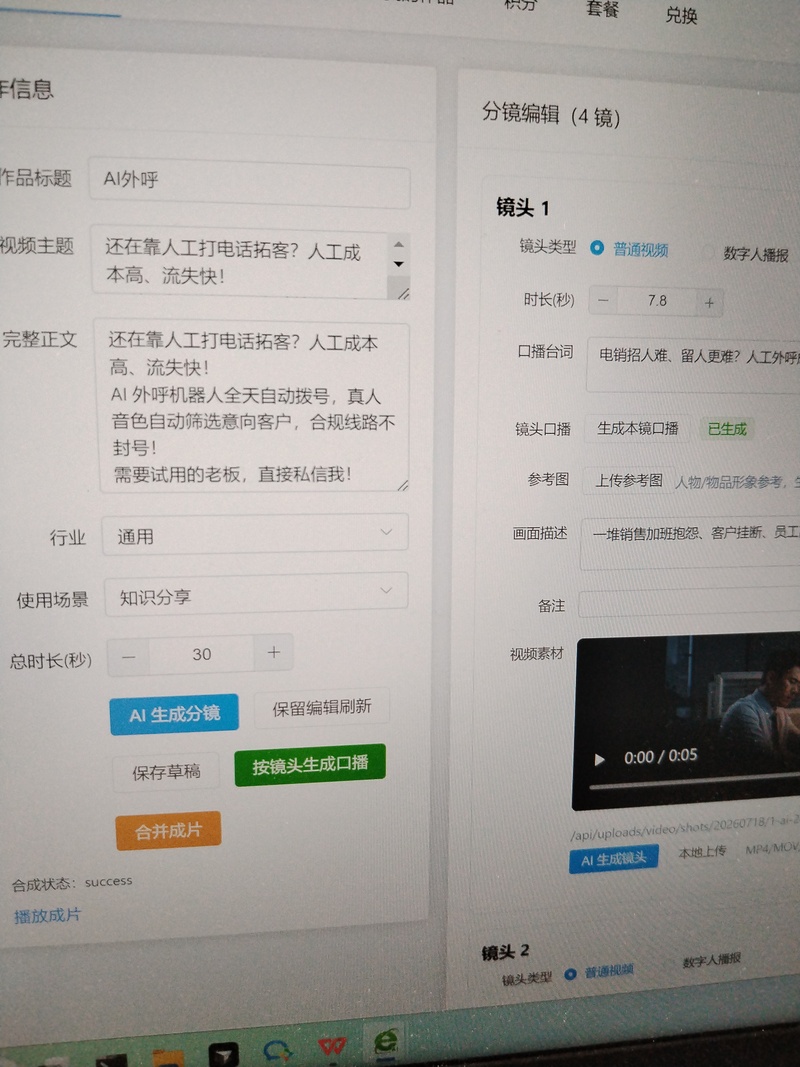Click the 合成状态: success text

click(x=72, y=883)
